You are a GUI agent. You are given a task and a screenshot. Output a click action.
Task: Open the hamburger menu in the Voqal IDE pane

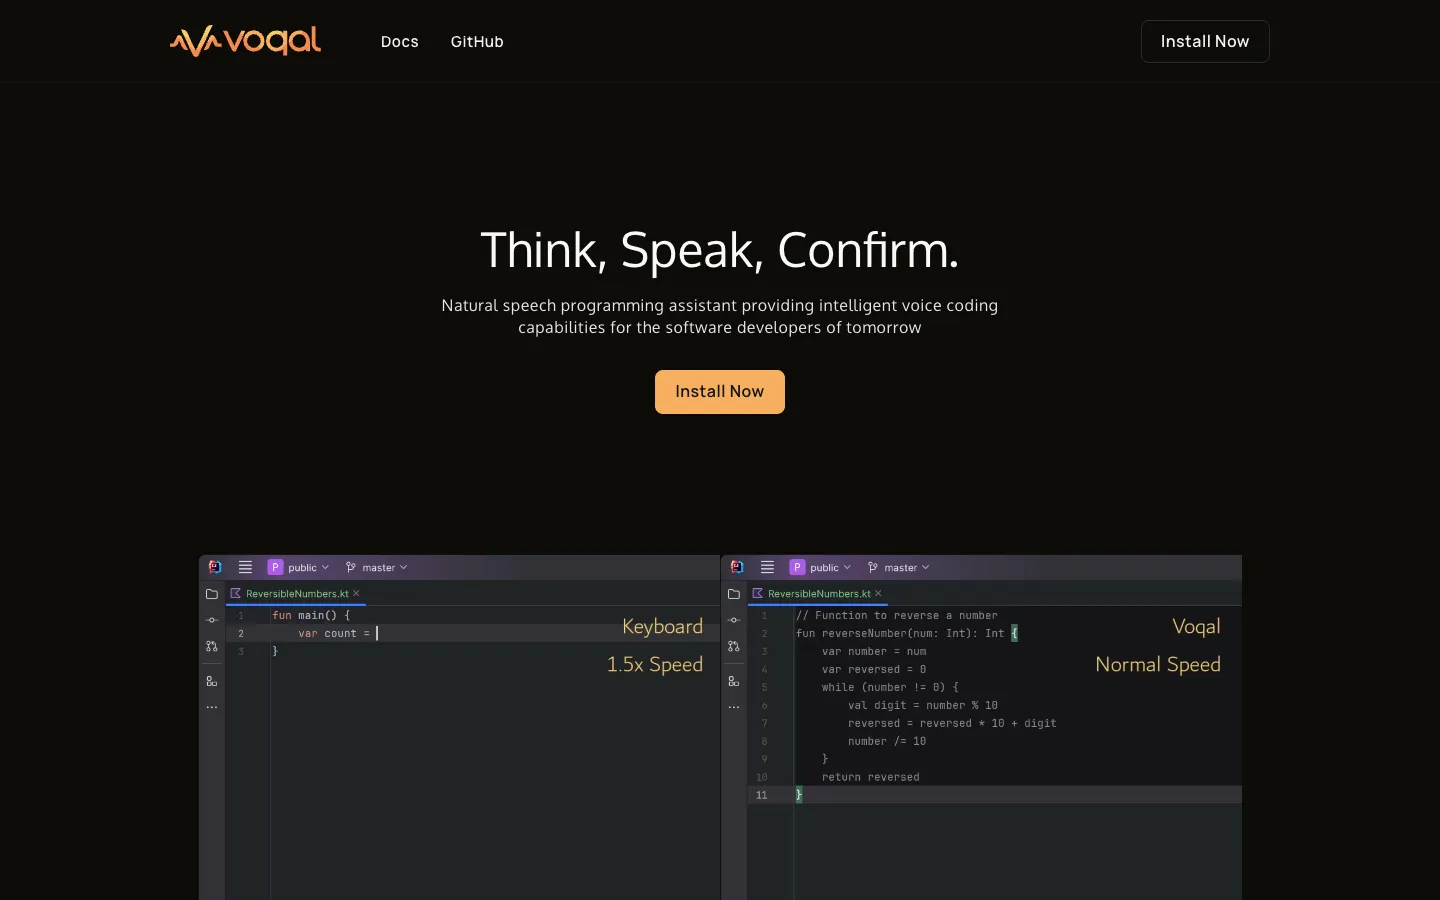coord(767,567)
